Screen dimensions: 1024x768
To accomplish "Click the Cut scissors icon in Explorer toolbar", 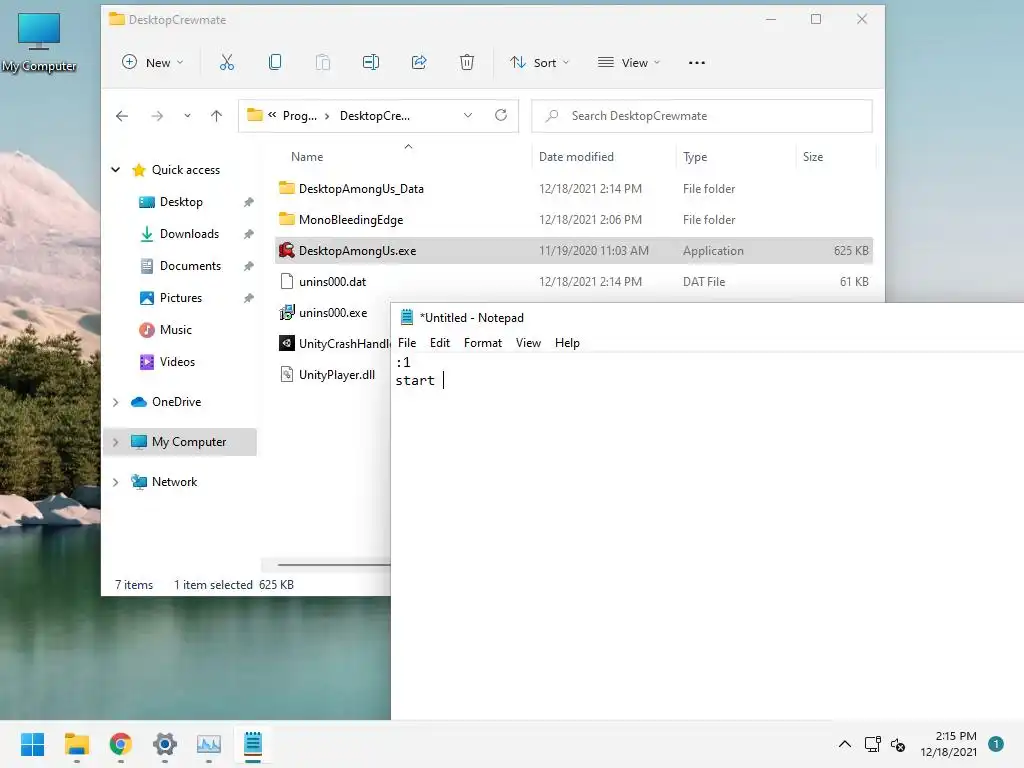I will tap(227, 63).
